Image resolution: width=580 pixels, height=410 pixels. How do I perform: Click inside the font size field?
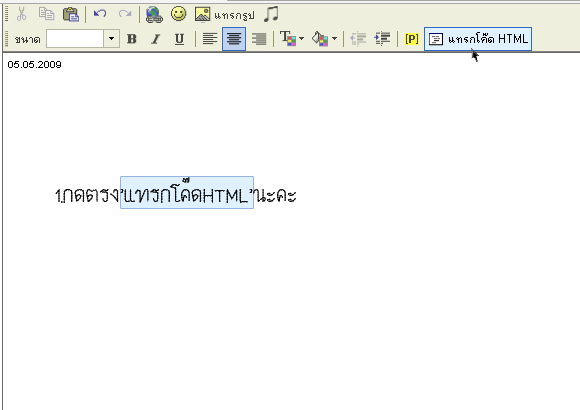pyautogui.click(x=75, y=38)
